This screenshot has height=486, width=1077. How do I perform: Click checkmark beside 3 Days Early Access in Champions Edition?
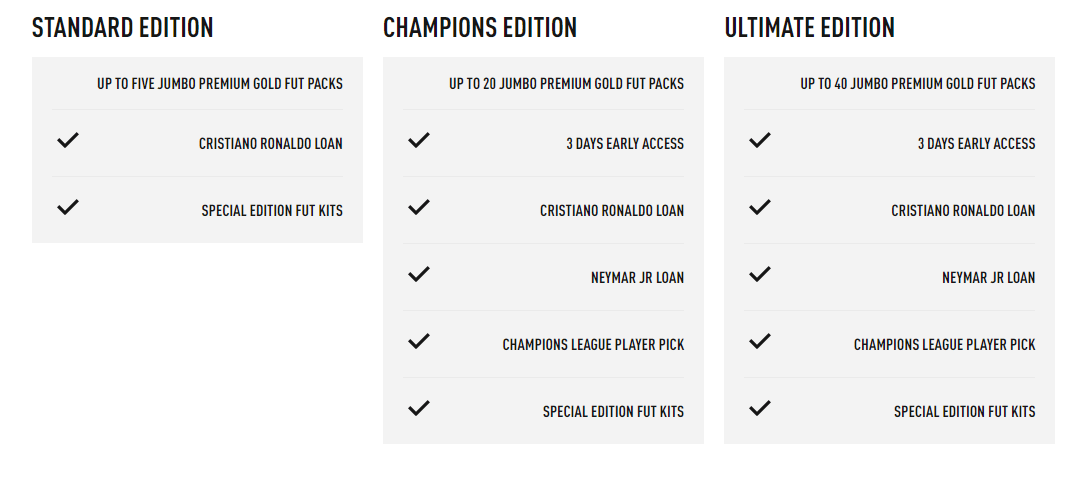(419, 141)
